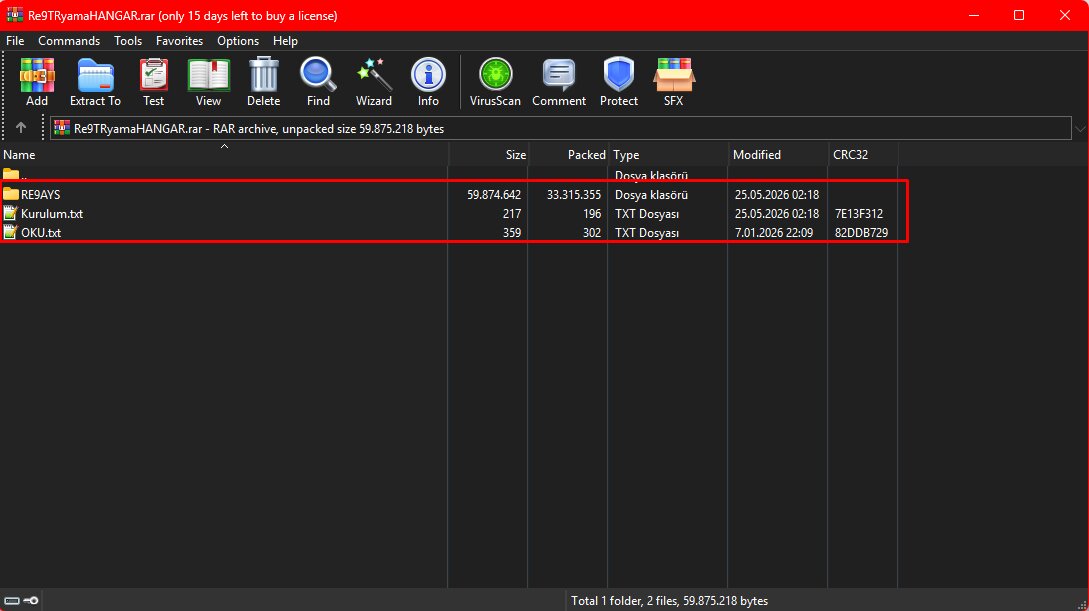
Task: Click the parent folder '..' icon
Action: tap(10, 174)
